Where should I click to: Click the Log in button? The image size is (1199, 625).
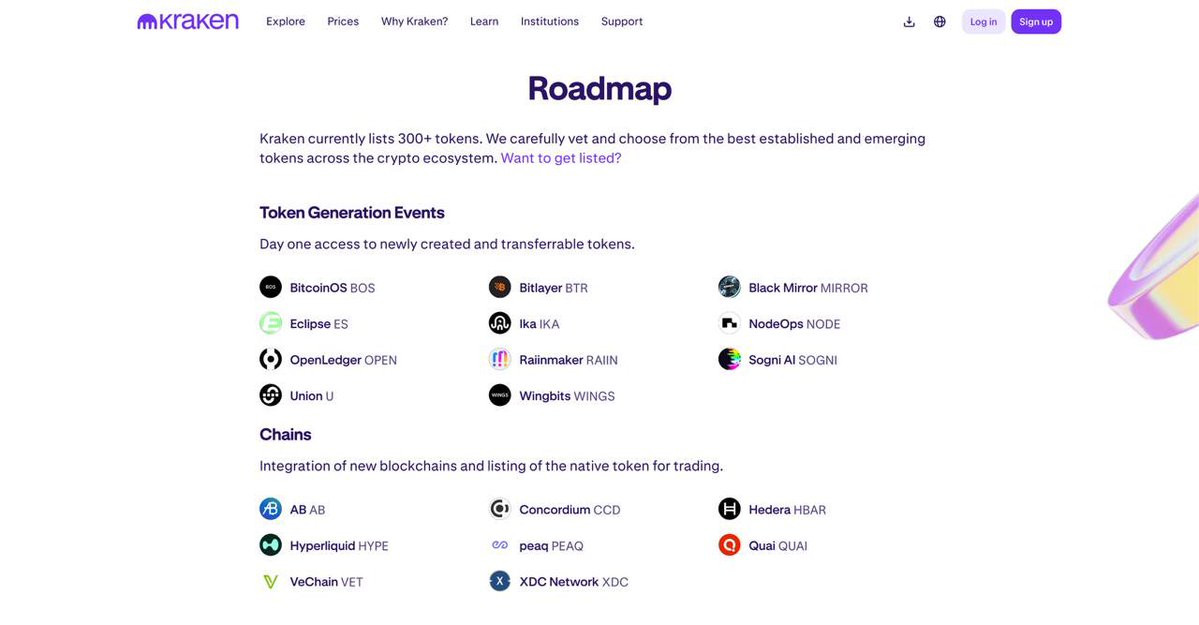point(983,21)
